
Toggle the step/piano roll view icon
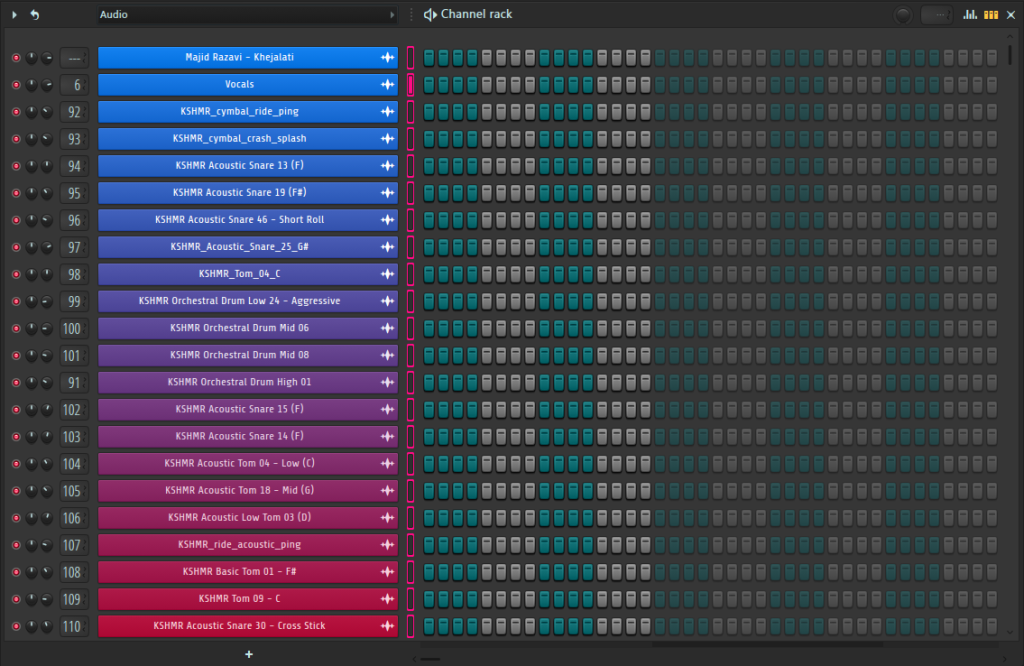point(991,15)
